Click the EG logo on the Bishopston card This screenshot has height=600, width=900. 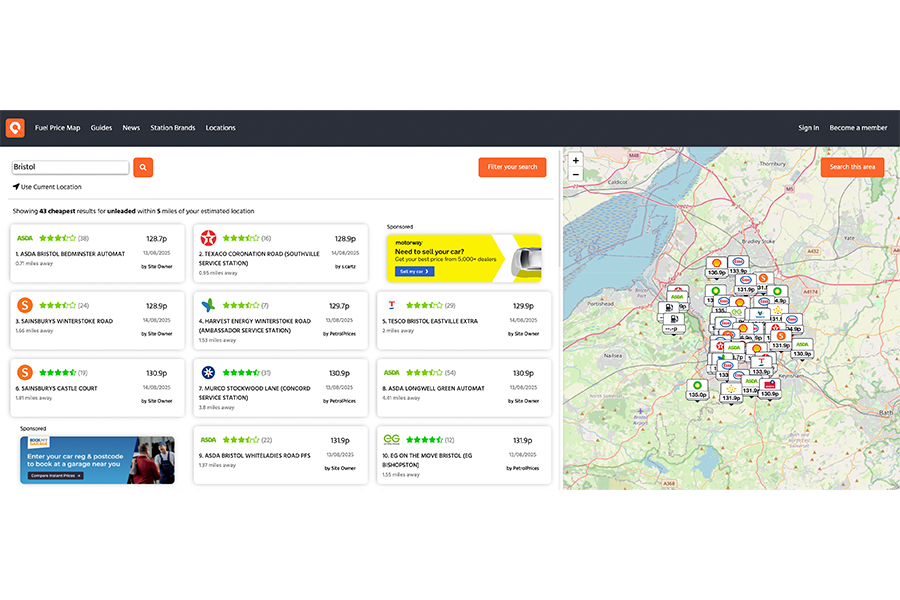[x=391, y=439]
